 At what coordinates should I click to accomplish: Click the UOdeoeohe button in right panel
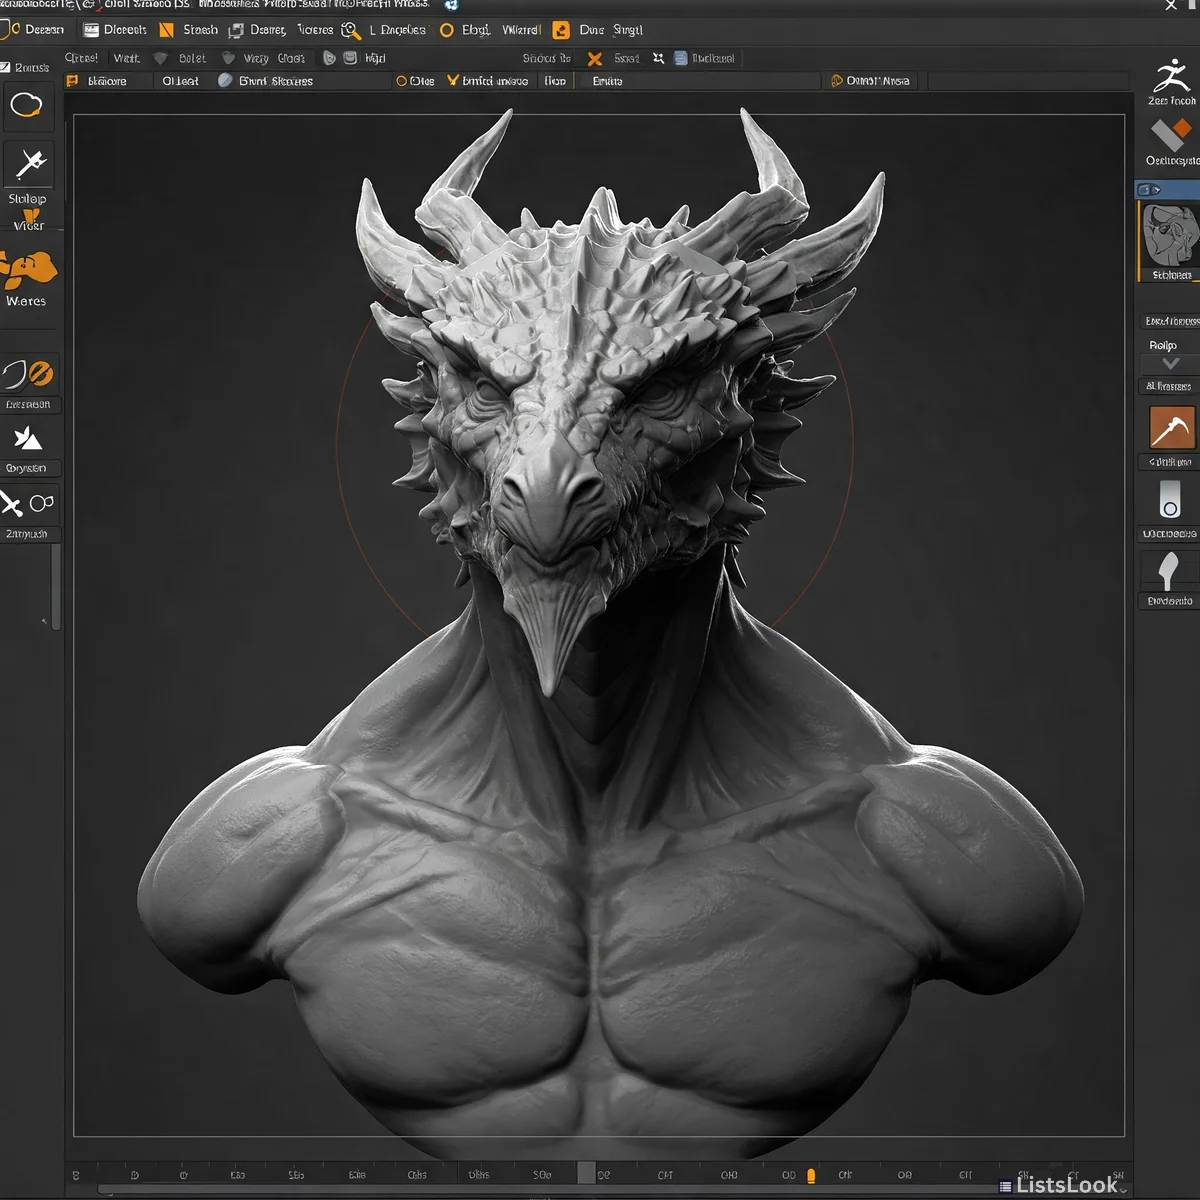coord(1169,534)
